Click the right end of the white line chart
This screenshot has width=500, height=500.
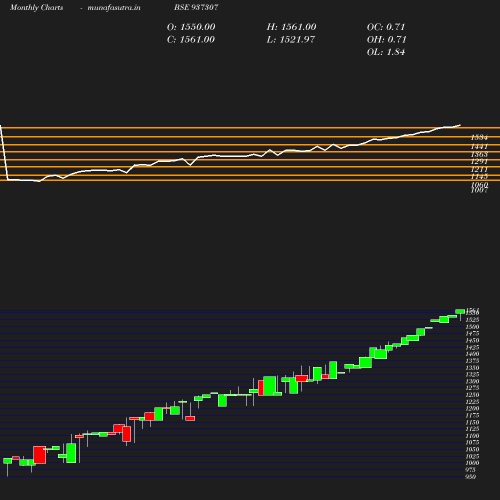(x=460, y=125)
